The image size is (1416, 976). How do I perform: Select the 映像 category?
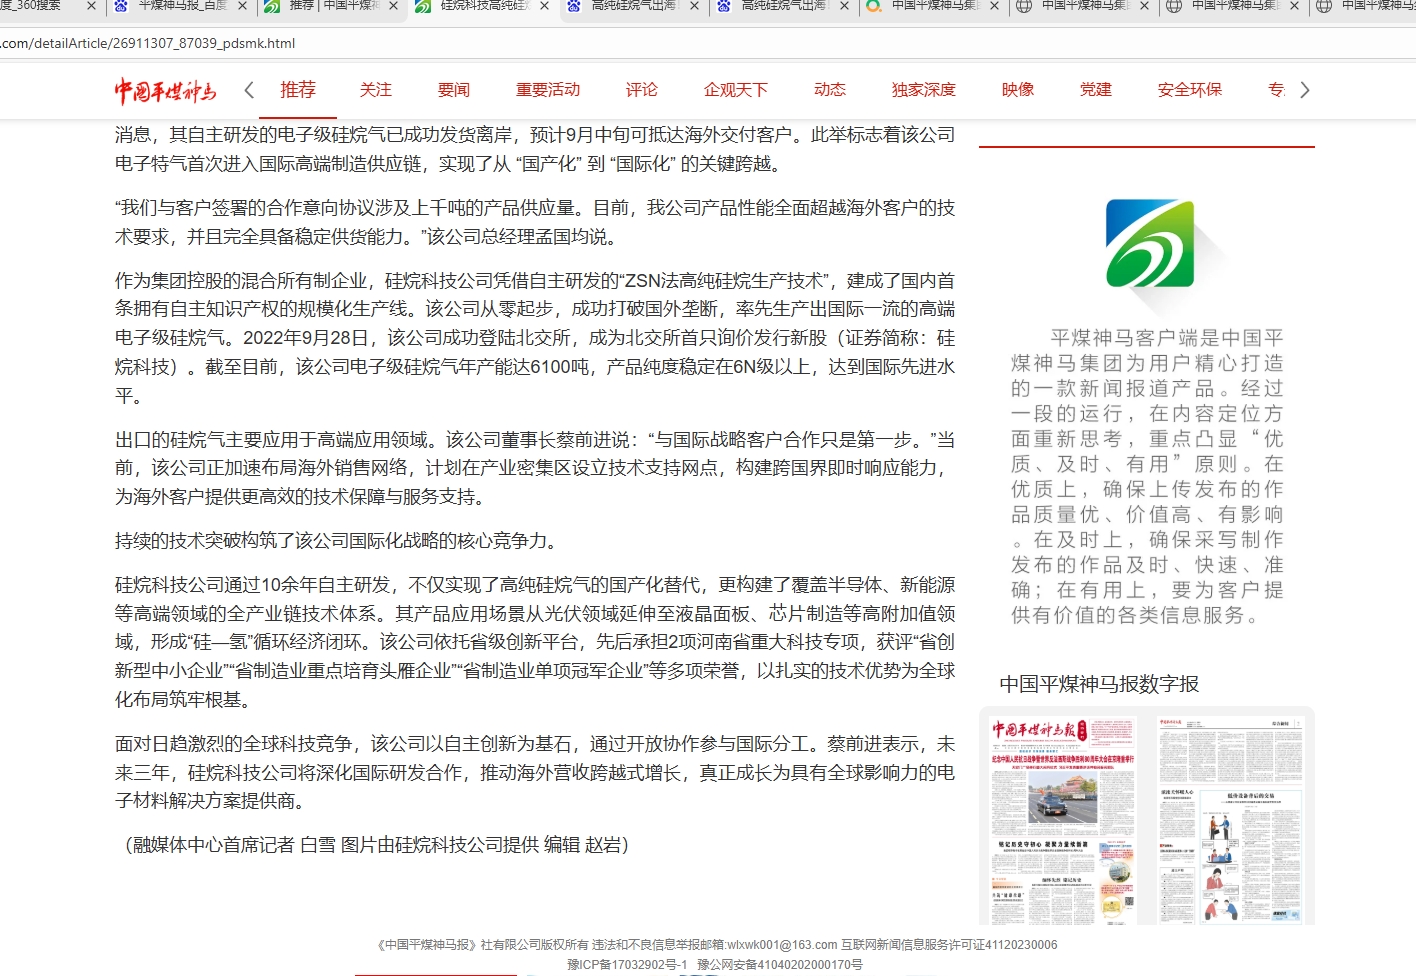pos(1018,90)
